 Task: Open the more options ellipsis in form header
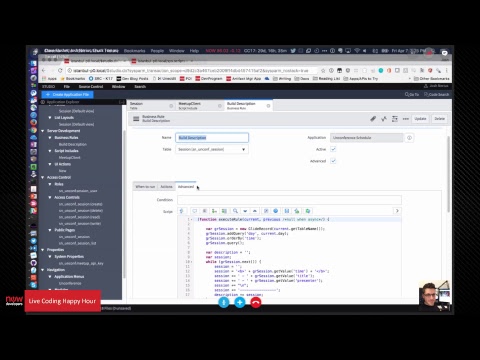[x=406, y=119]
